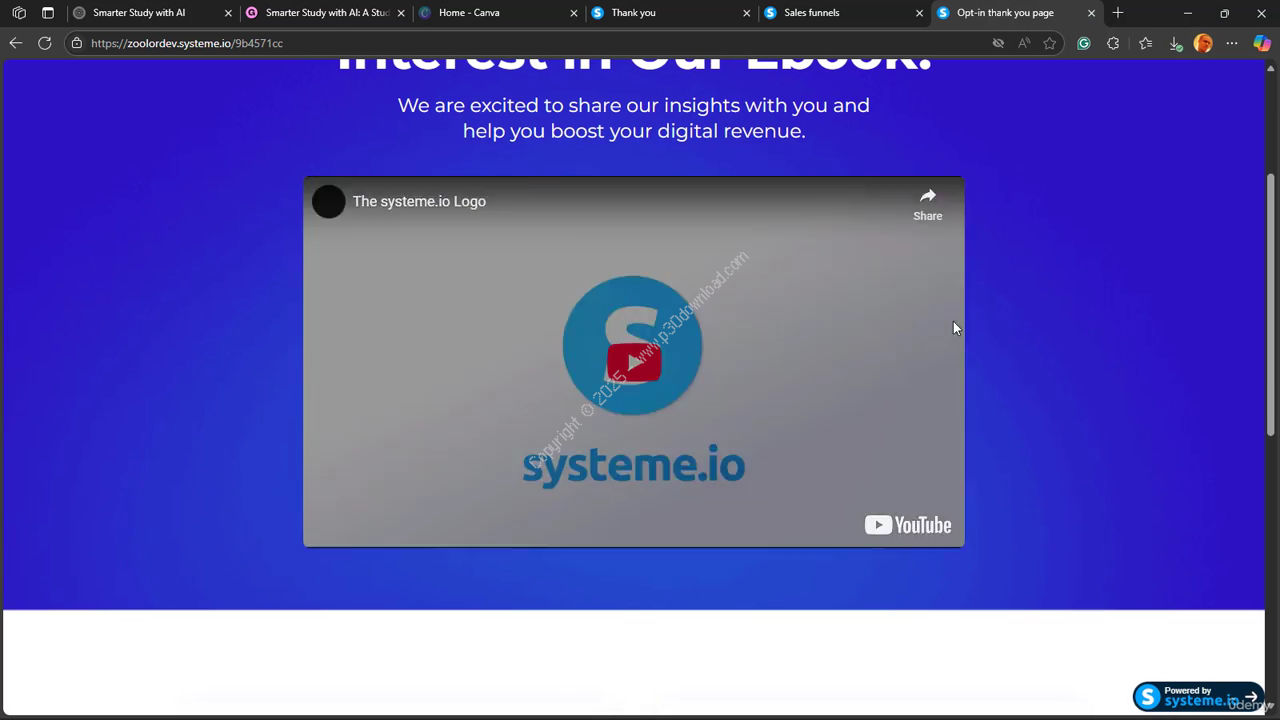Viewport: 1280px width, 720px height.
Task: Open the Grammarly extension icon
Action: pos(1083,43)
